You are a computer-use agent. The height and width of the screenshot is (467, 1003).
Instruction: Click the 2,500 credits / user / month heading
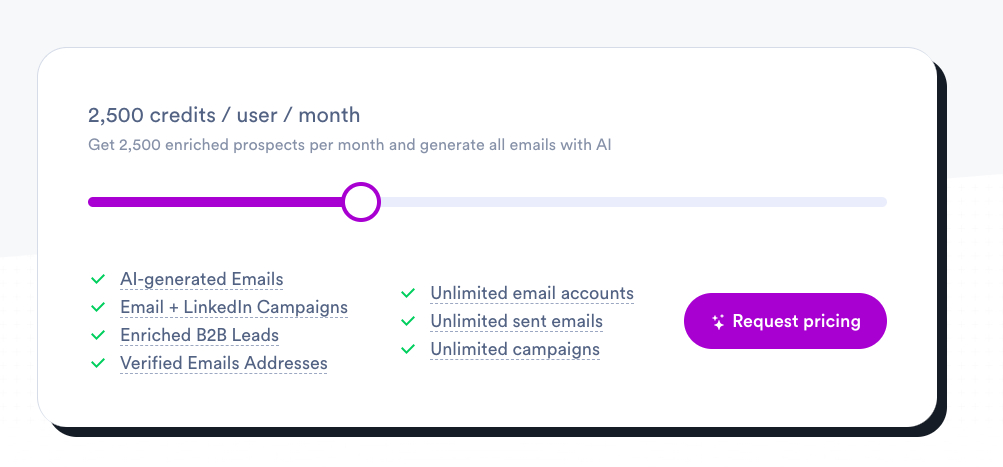pos(224,115)
